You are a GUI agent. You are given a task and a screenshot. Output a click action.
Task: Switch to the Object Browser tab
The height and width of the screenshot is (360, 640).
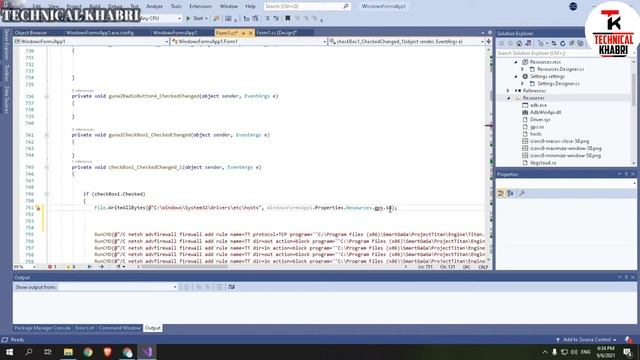click(31, 33)
